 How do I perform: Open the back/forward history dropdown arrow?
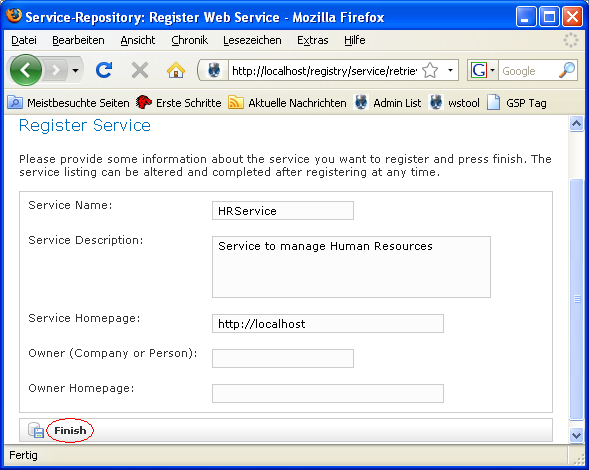coord(76,70)
